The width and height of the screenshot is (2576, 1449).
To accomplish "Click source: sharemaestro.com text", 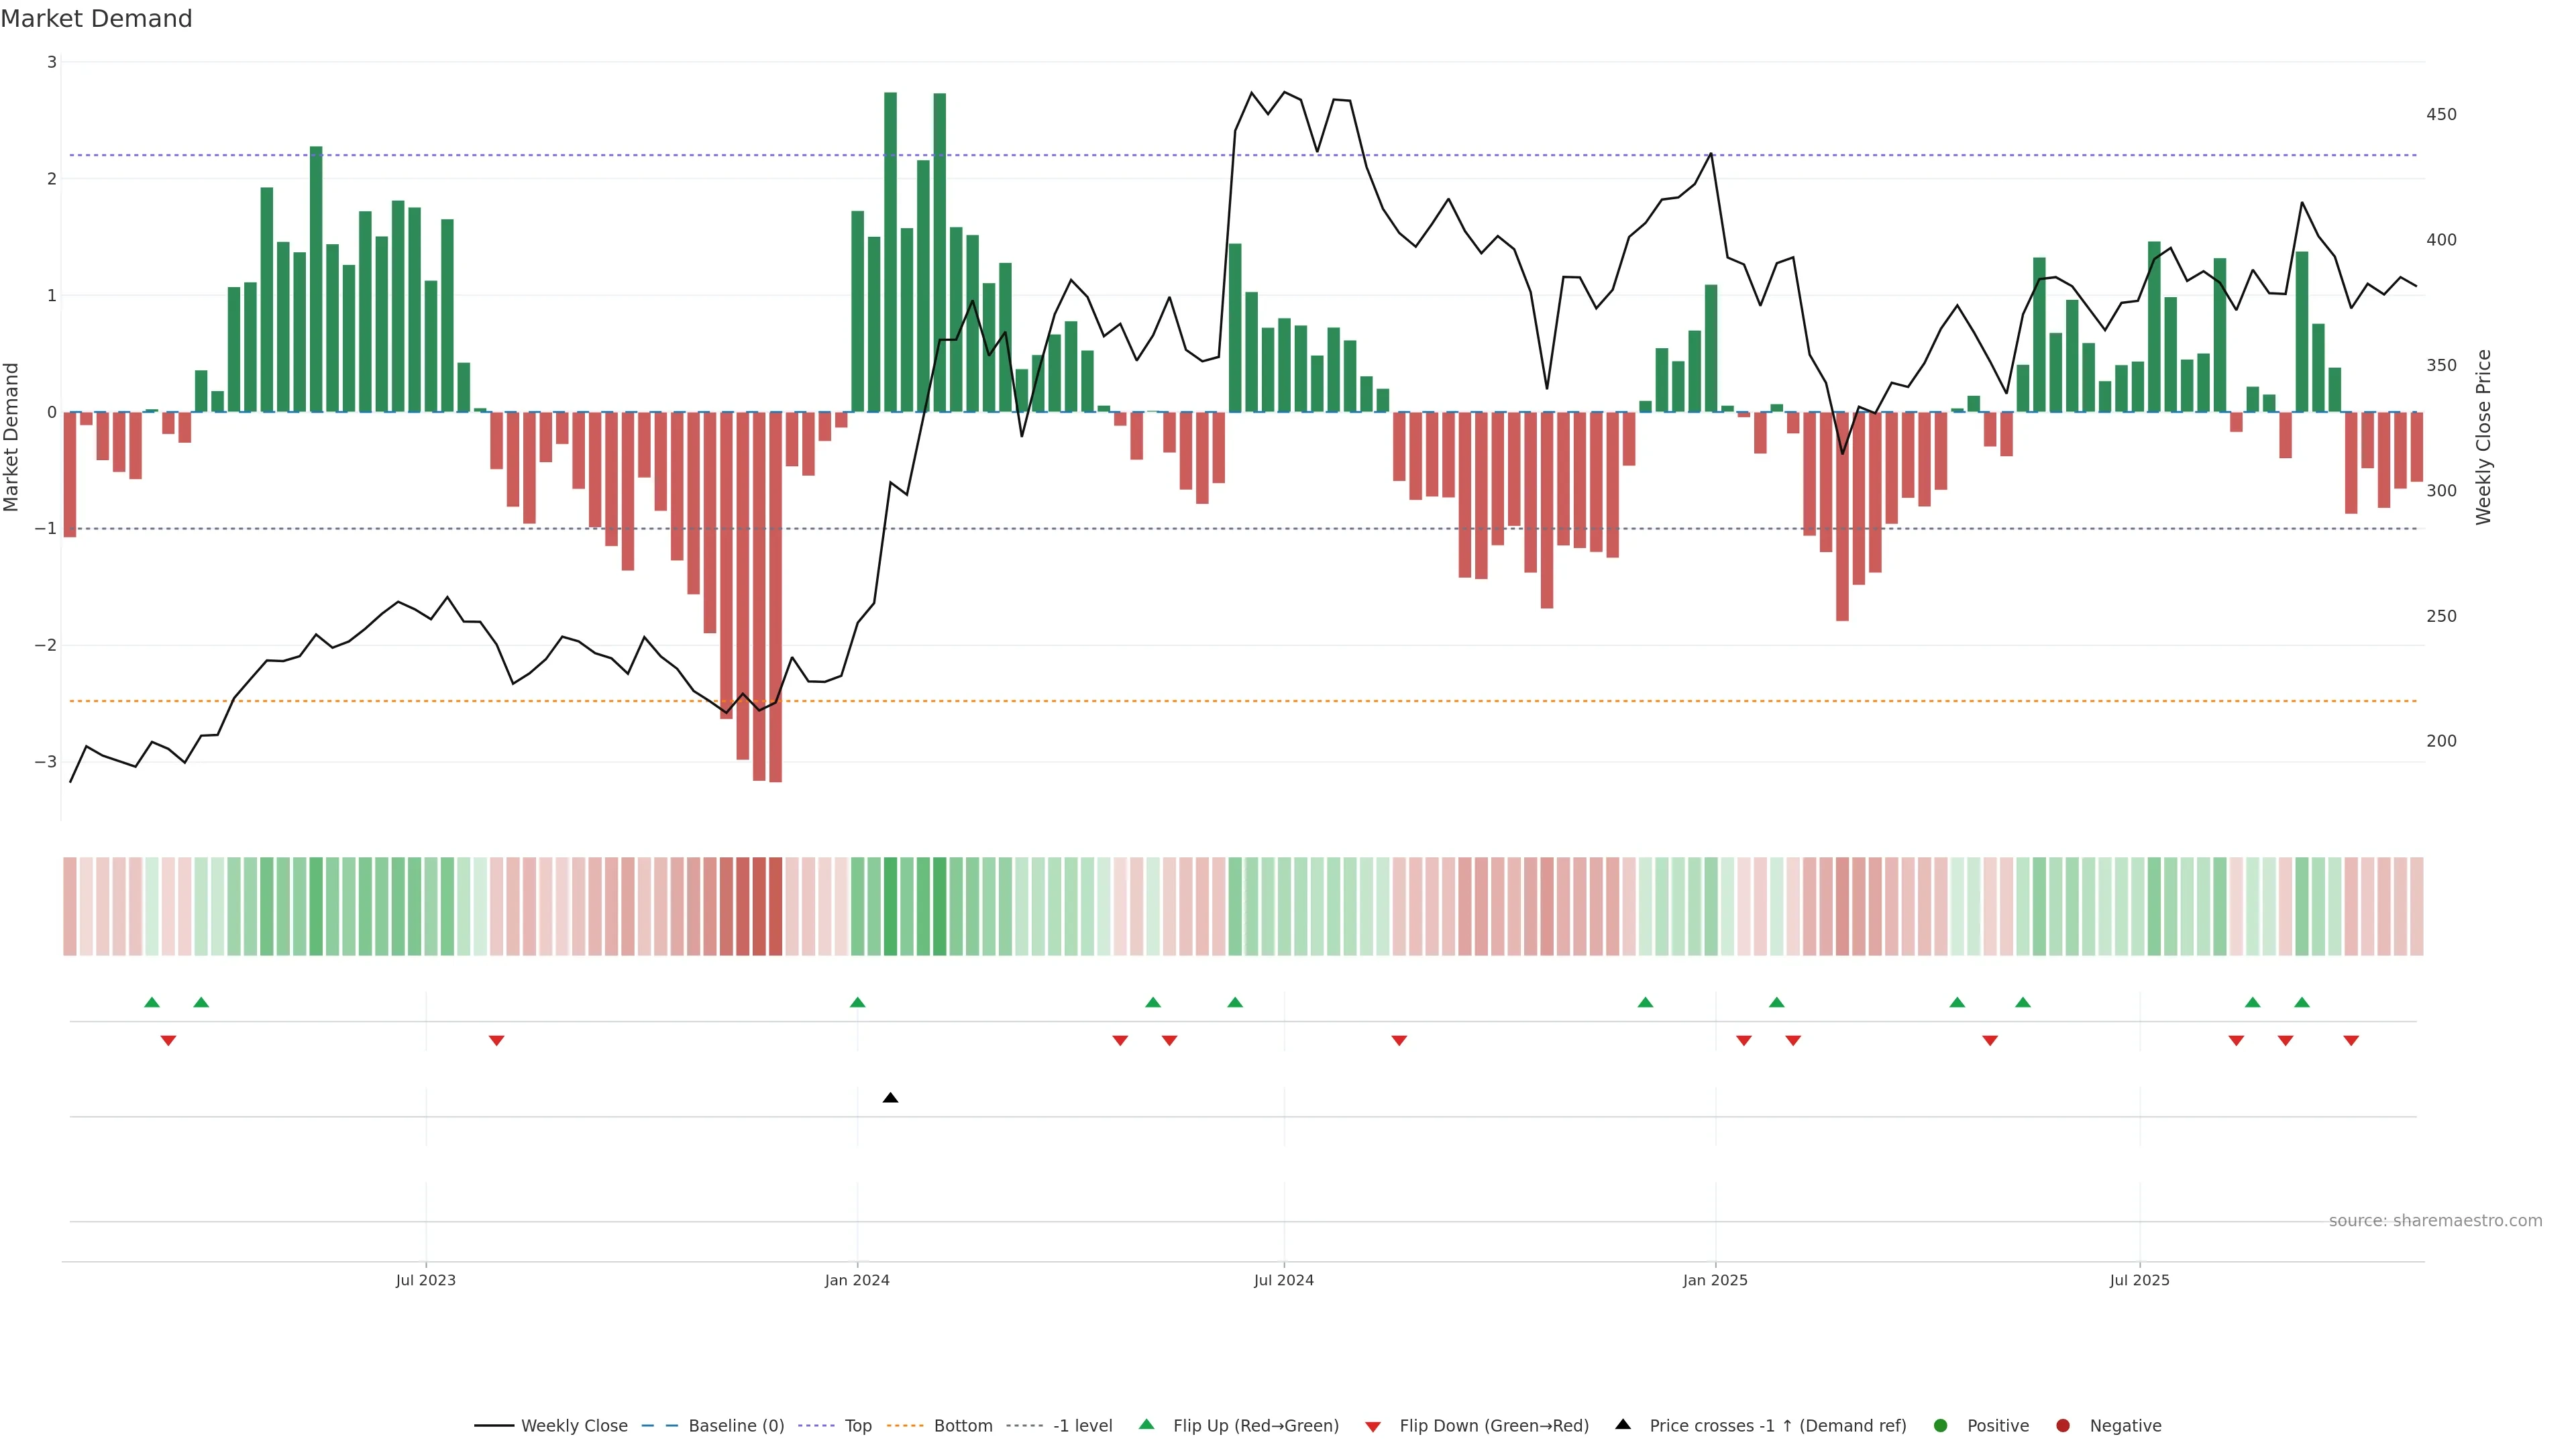I will (2435, 1221).
